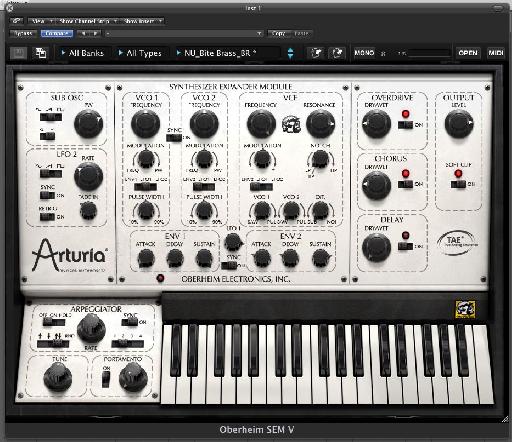Click the VCF Frequency knob
Image resolution: width=512 pixels, height=442 pixels.
tap(261, 124)
